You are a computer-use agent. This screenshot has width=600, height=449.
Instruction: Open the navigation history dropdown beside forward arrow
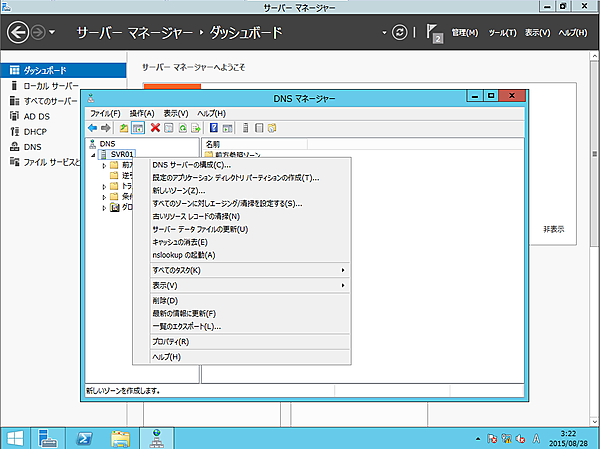click(x=52, y=33)
